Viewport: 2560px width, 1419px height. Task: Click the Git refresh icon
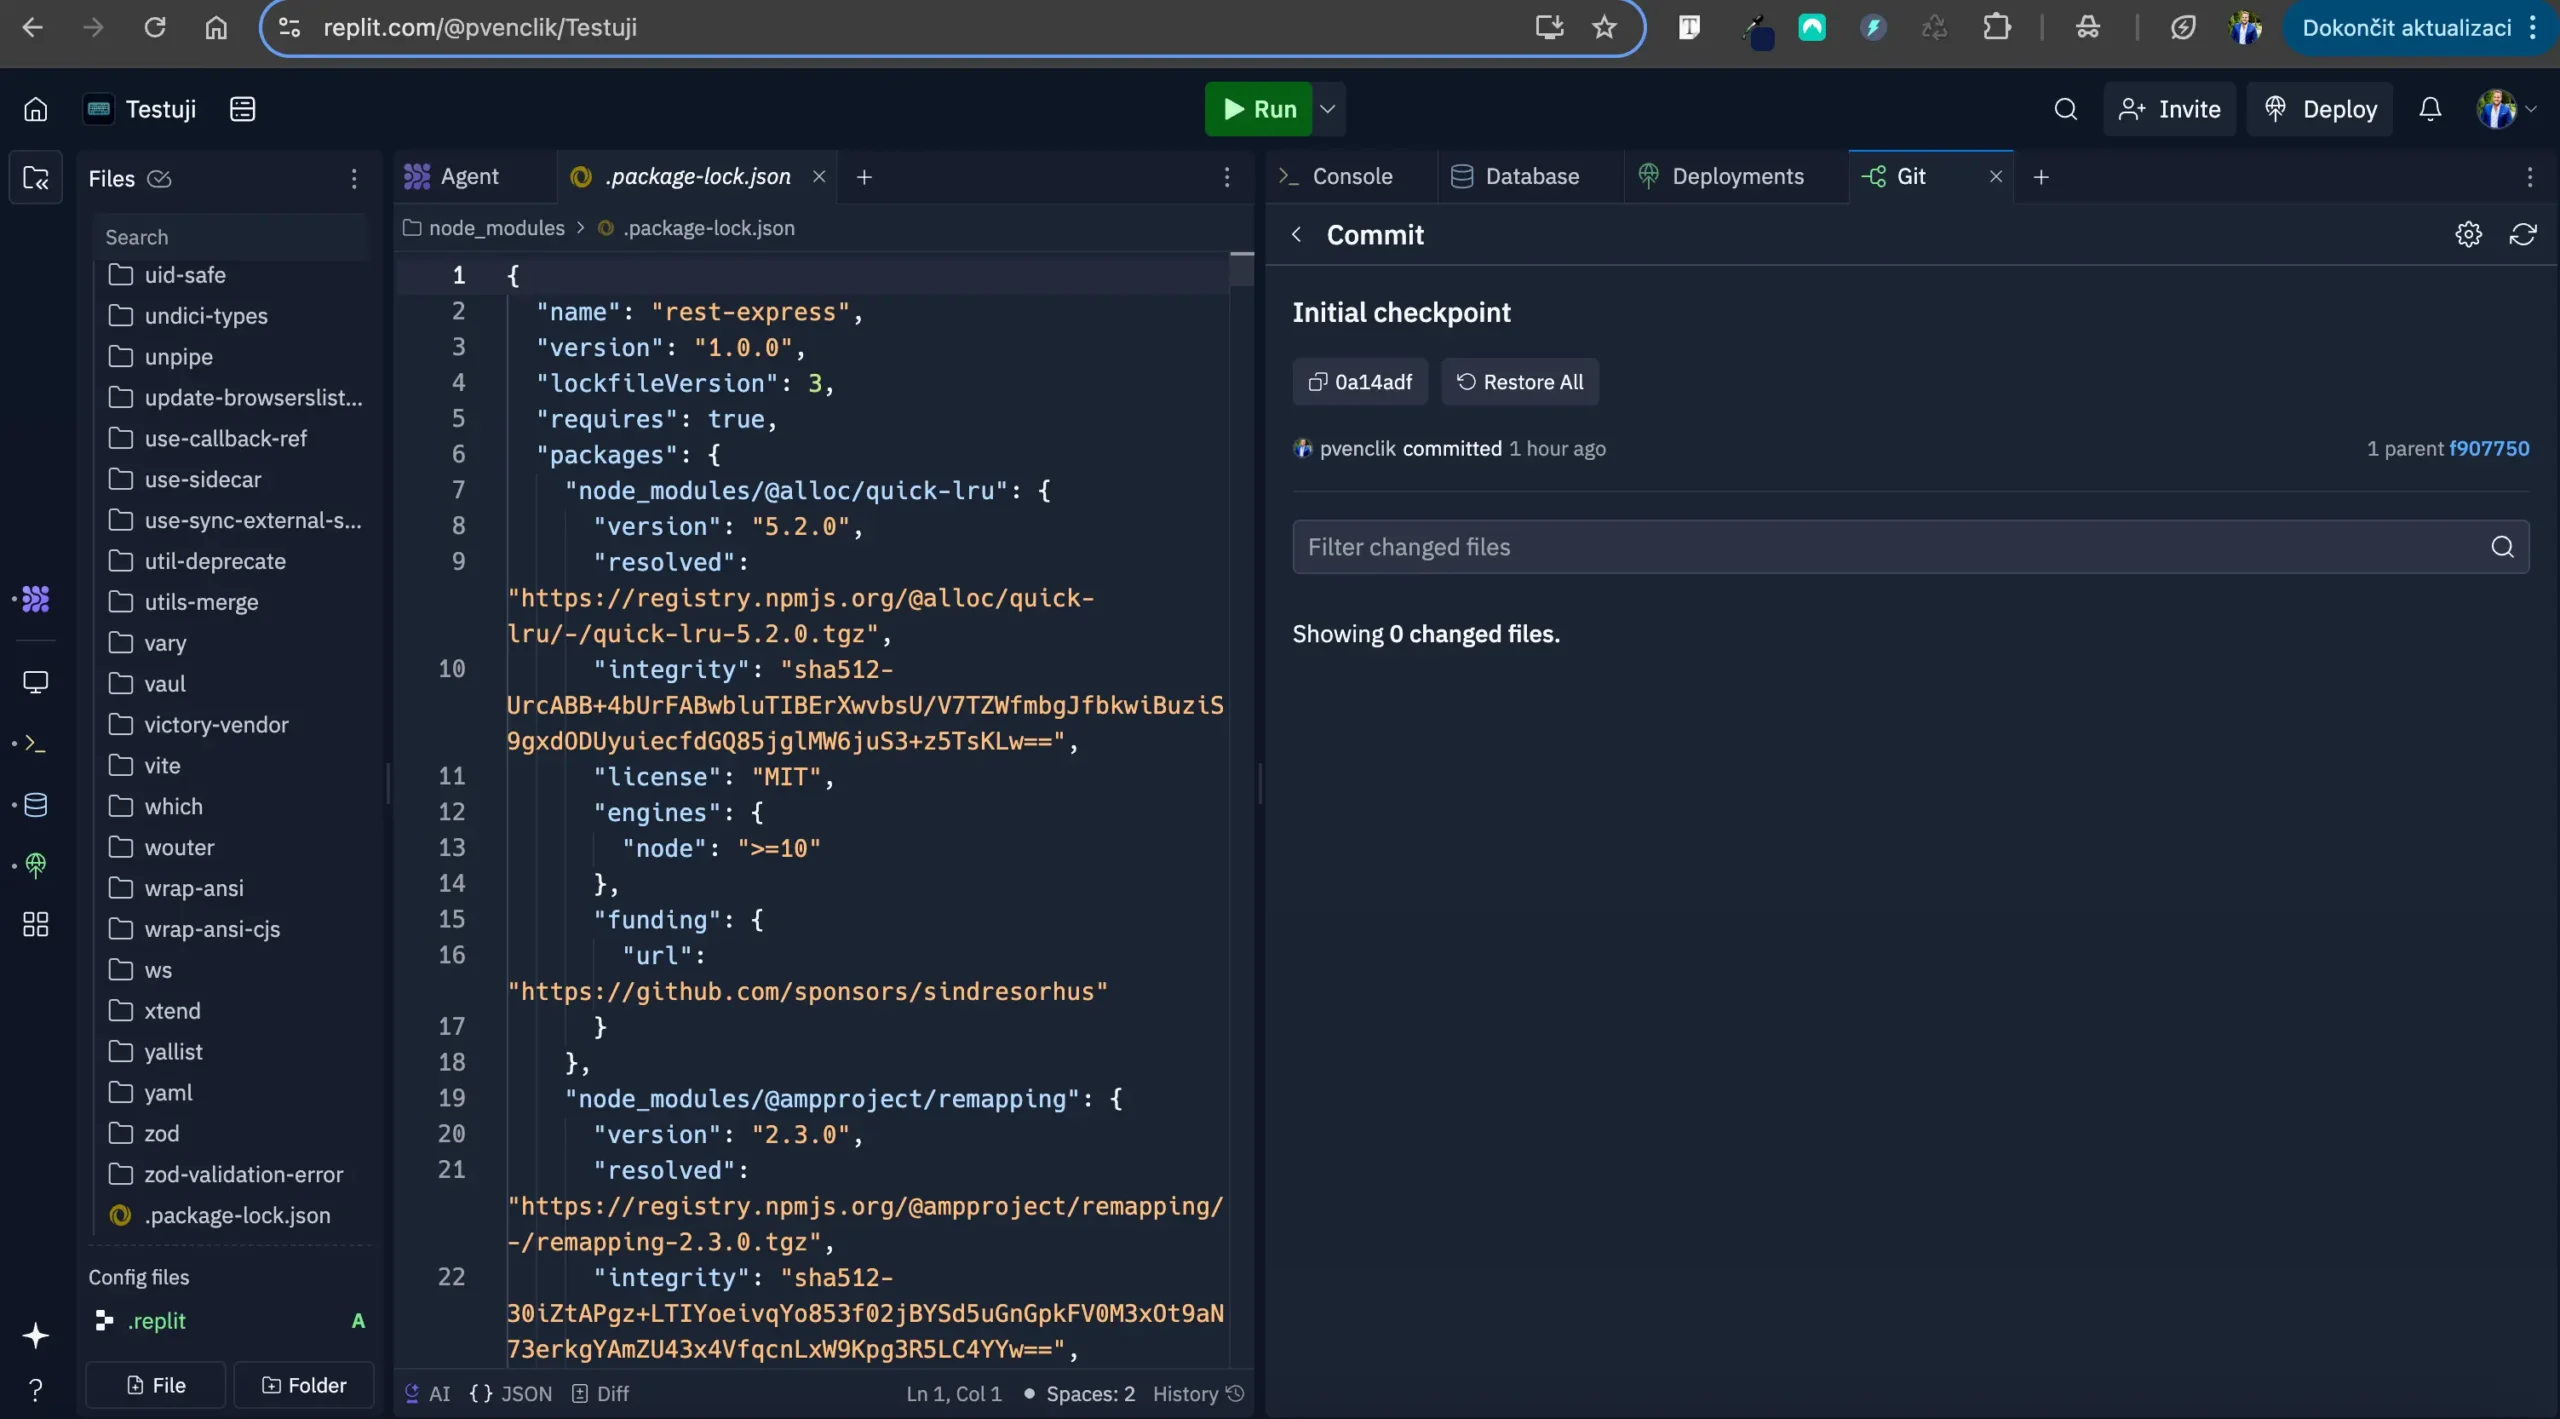[2522, 234]
